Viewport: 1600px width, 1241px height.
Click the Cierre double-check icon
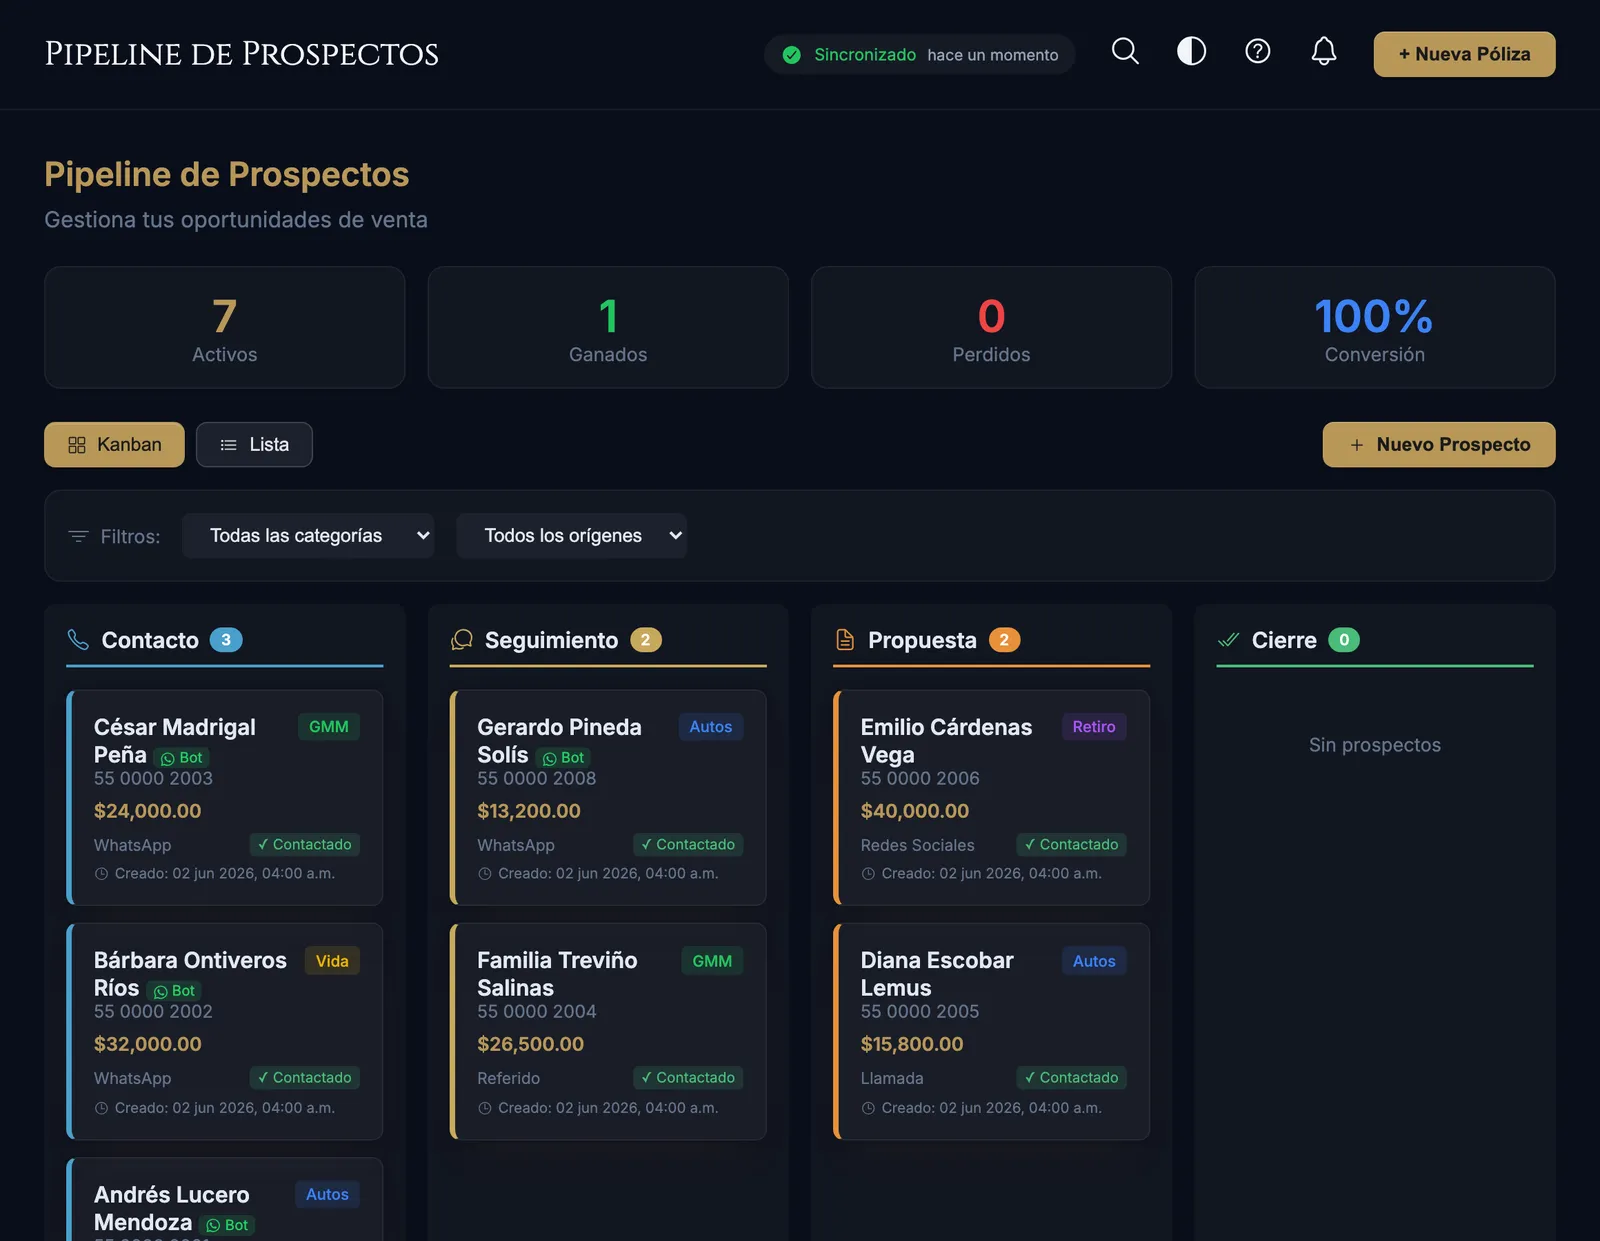(1228, 640)
